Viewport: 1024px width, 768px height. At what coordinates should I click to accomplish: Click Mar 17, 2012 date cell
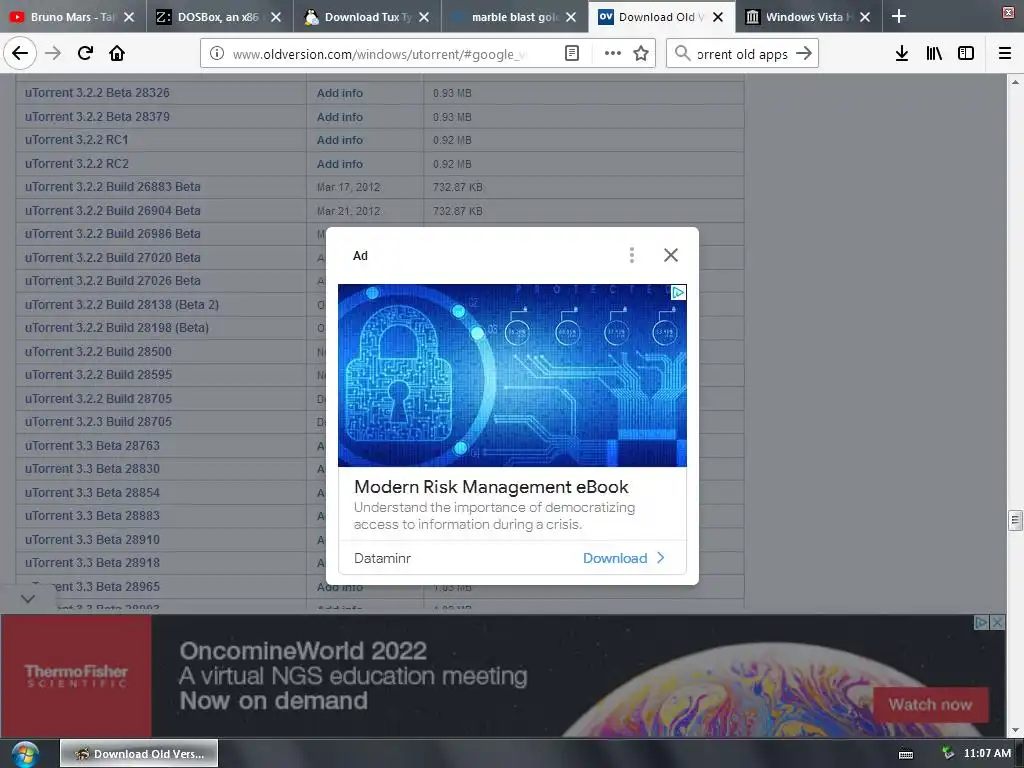click(x=348, y=187)
